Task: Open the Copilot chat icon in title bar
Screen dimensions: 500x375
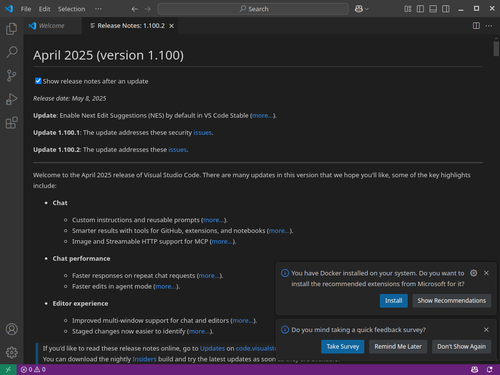Action: tap(359, 9)
